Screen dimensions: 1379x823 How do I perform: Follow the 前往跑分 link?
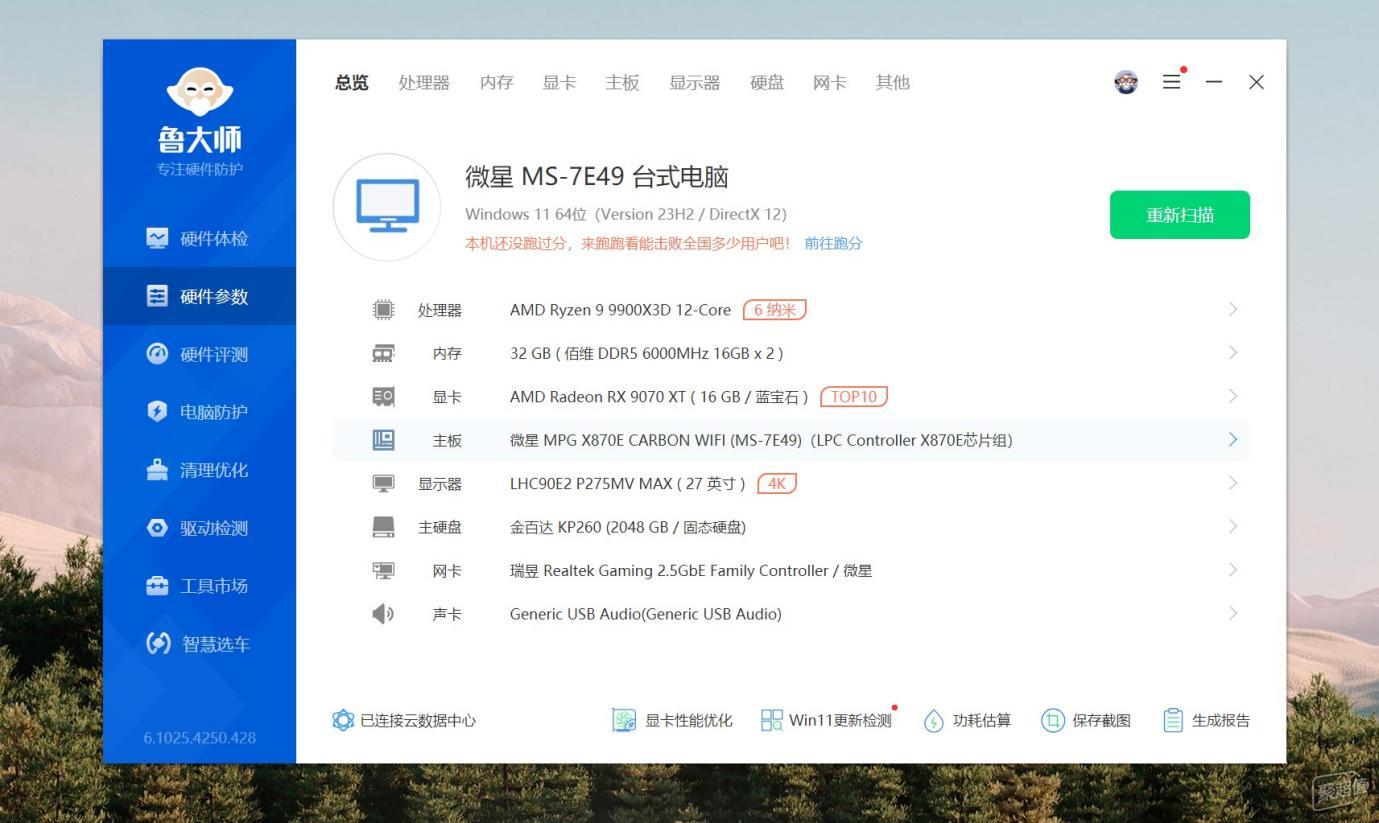(x=833, y=243)
